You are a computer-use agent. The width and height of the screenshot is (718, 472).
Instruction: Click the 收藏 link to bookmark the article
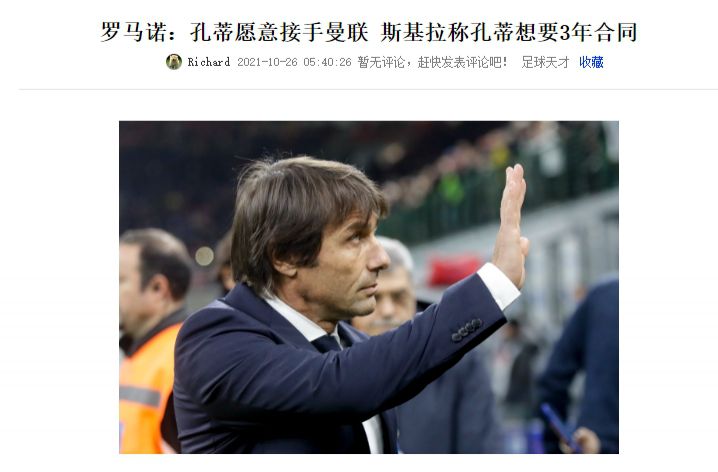pyautogui.click(x=591, y=62)
